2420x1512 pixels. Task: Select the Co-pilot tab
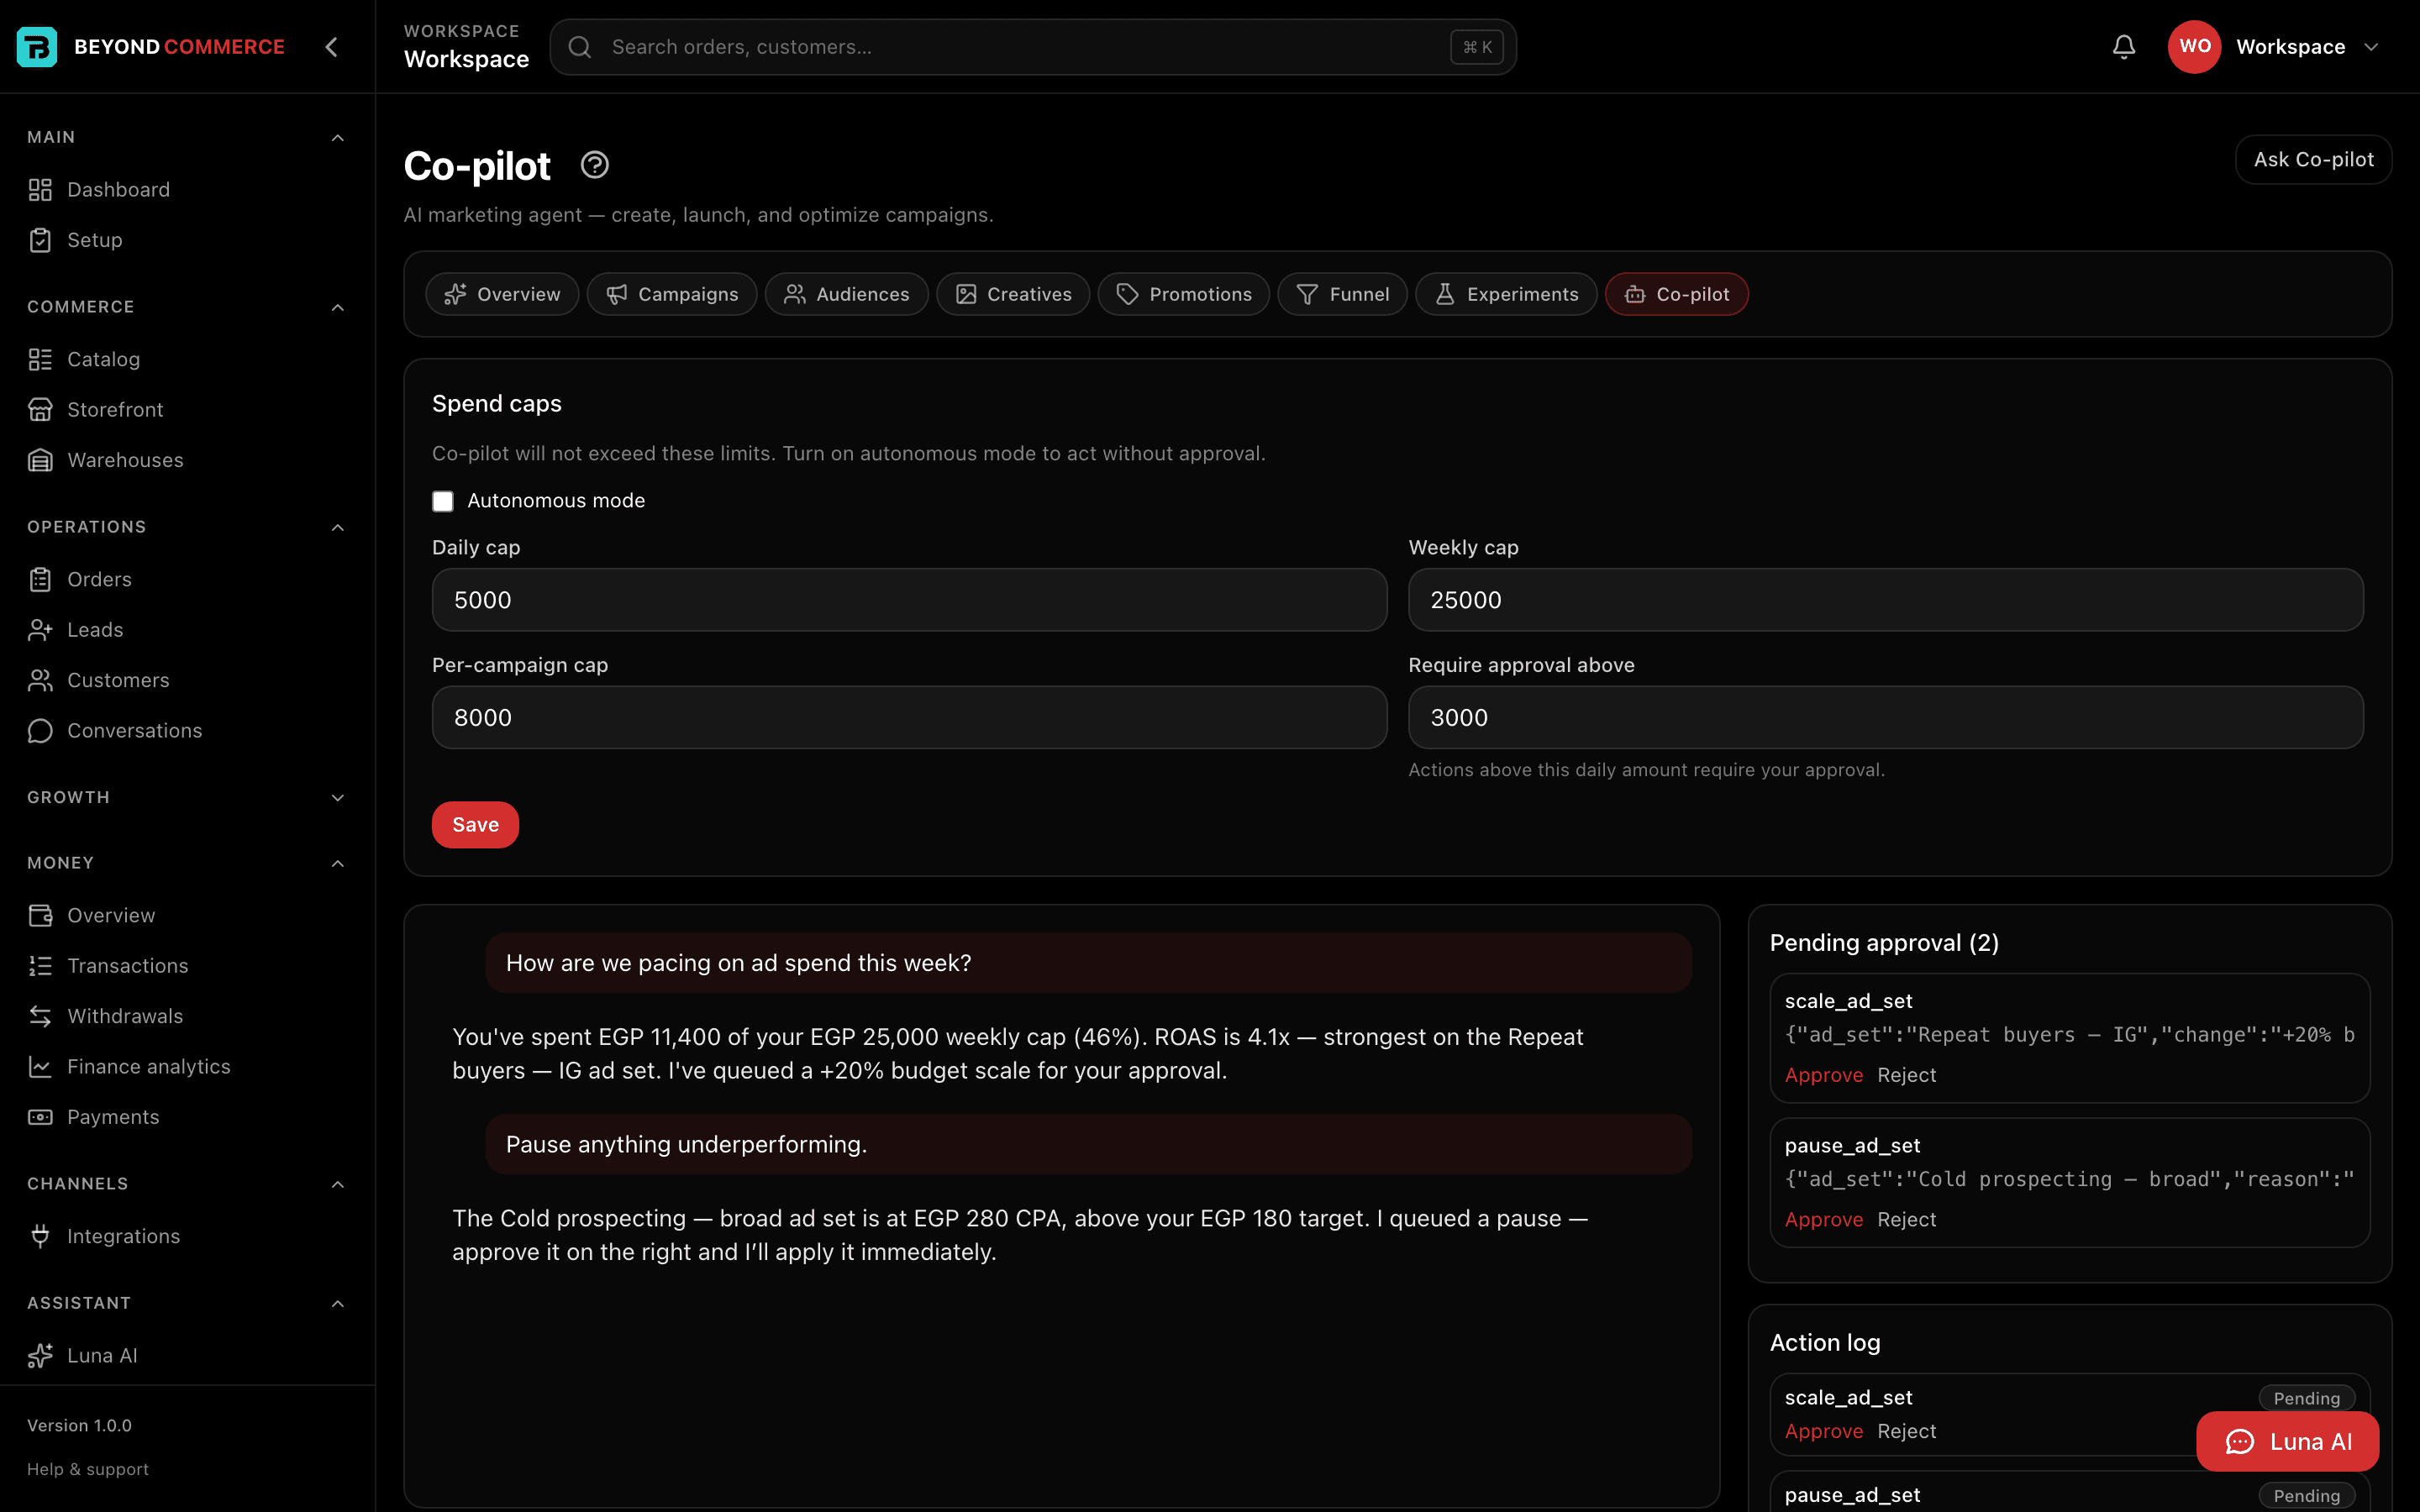1677,294
